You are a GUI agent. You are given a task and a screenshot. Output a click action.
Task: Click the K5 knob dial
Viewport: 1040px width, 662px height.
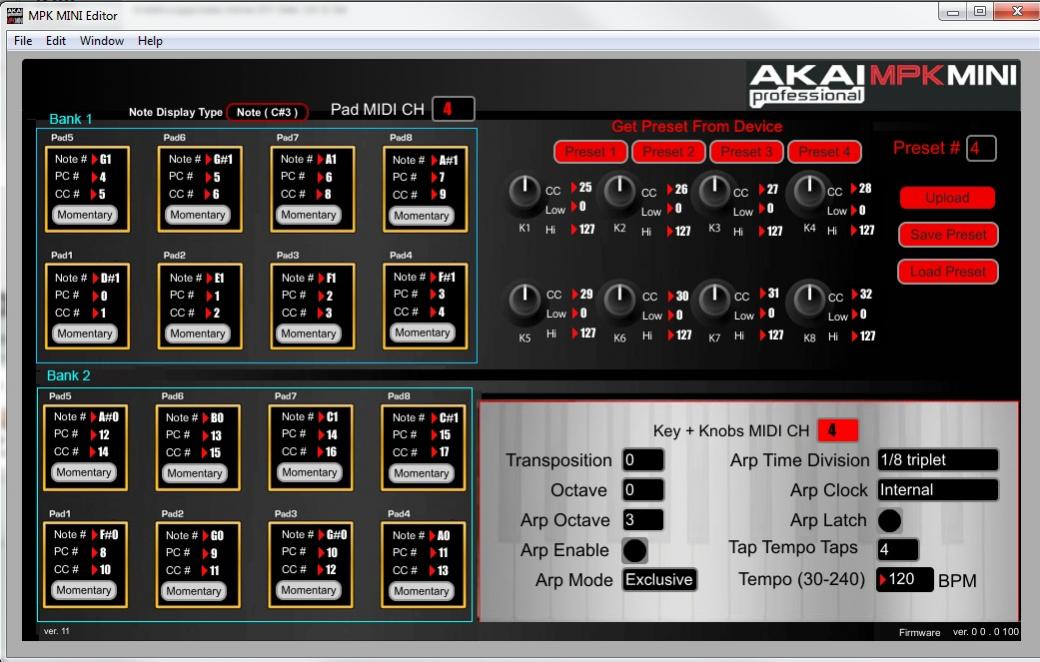525,299
